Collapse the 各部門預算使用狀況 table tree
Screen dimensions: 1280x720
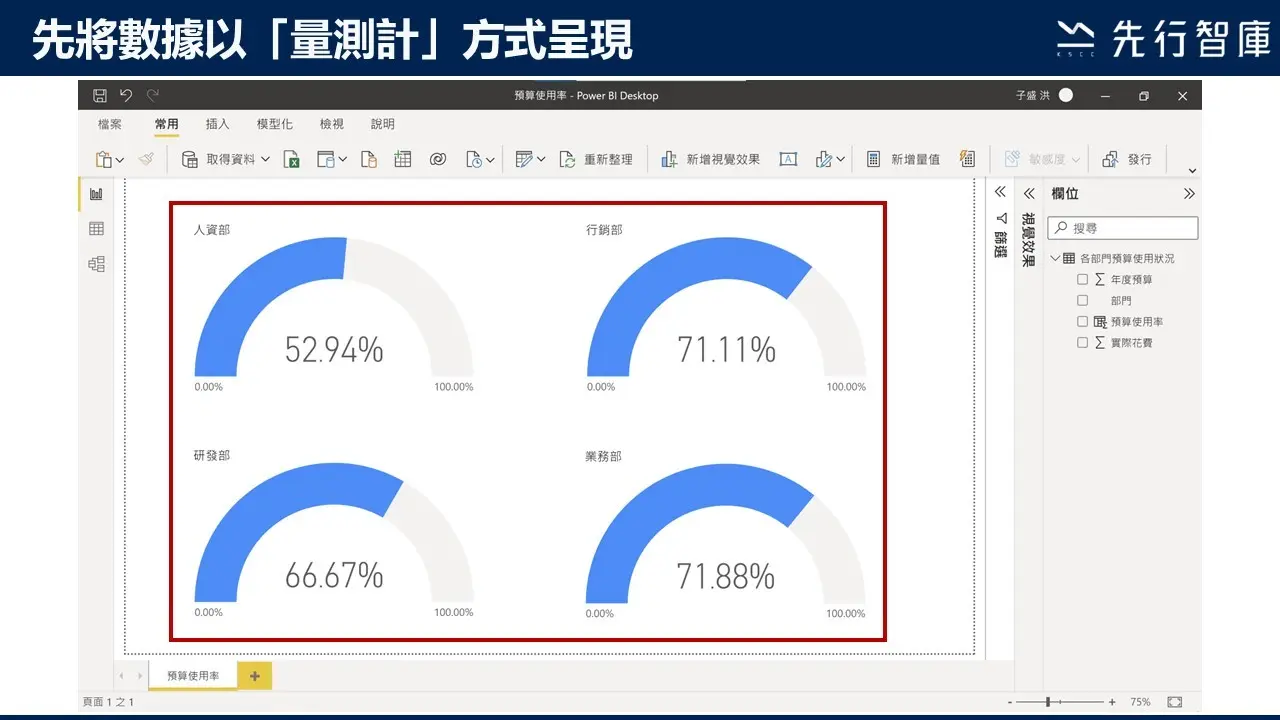1055,259
